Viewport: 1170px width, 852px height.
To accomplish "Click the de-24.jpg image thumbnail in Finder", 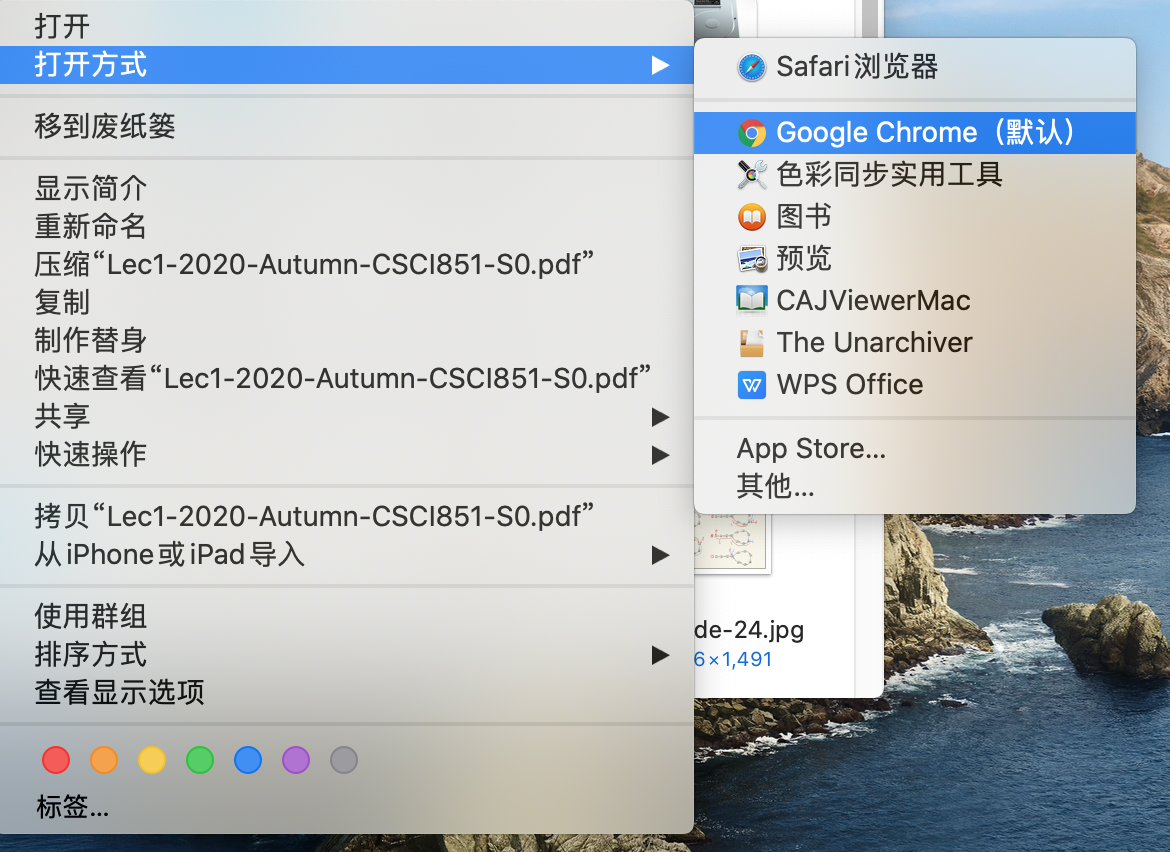I will click(732, 543).
